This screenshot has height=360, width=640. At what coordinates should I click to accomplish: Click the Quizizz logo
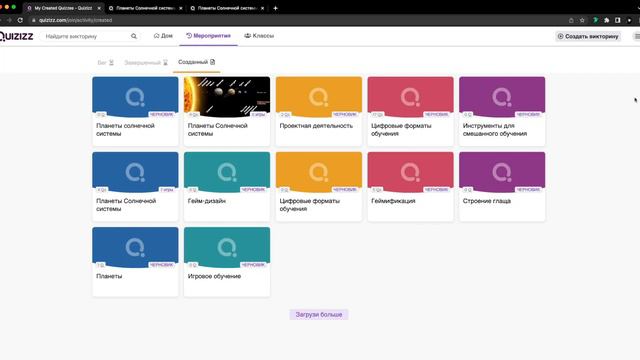coord(16,36)
